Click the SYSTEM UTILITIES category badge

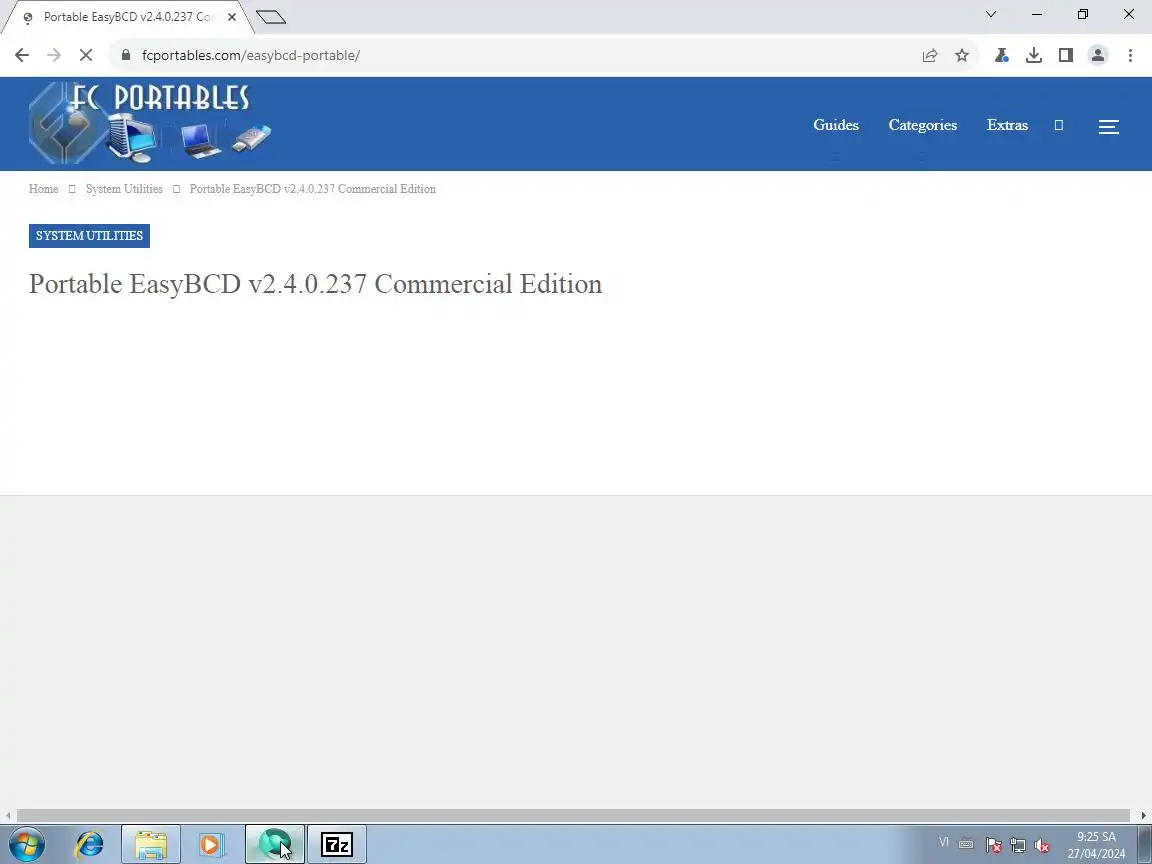pos(90,236)
